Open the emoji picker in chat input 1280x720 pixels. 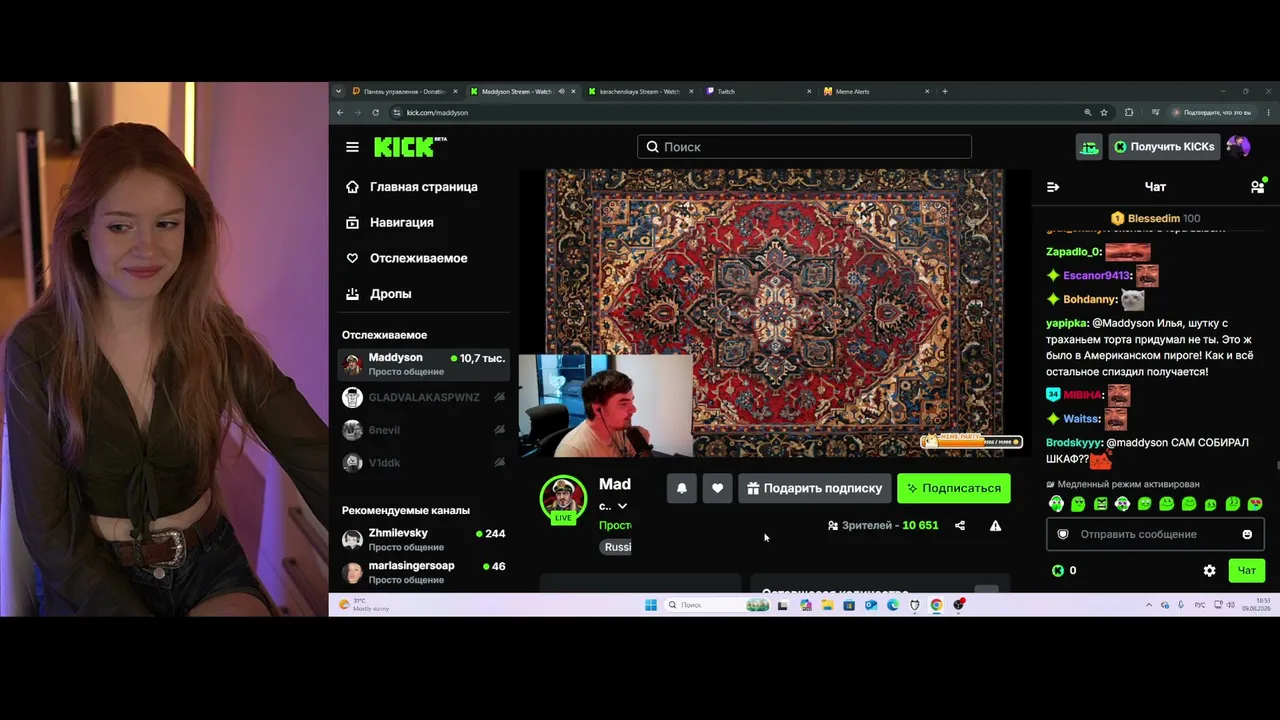tap(1247, 534)
